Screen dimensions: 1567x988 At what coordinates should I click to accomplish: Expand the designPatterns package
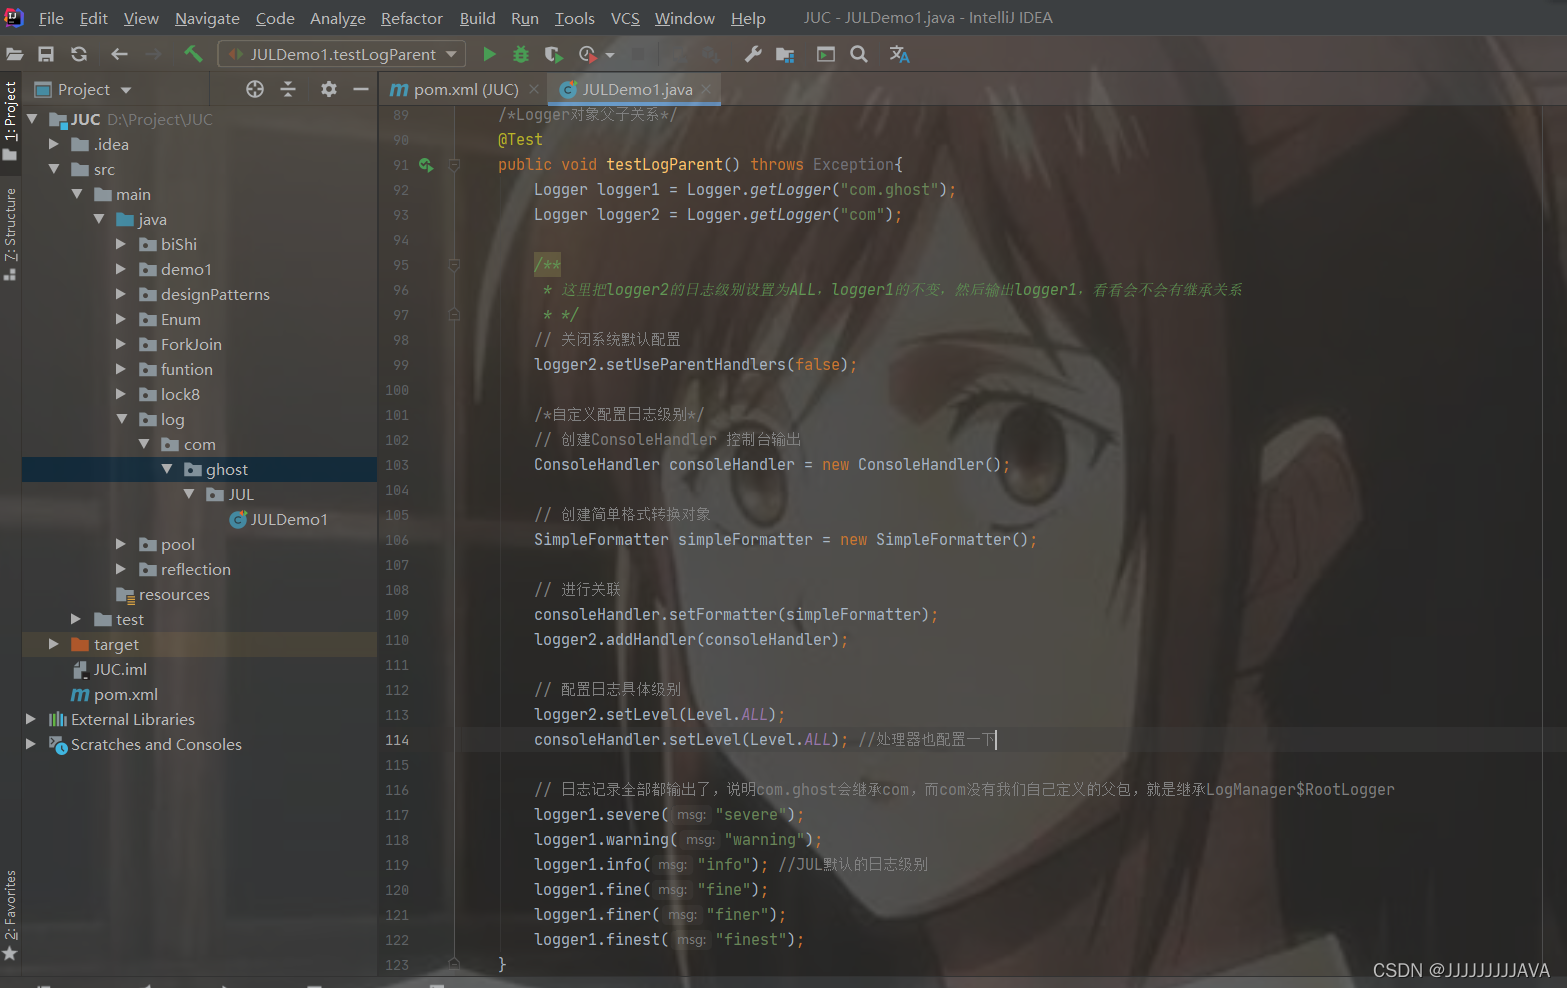121,294
